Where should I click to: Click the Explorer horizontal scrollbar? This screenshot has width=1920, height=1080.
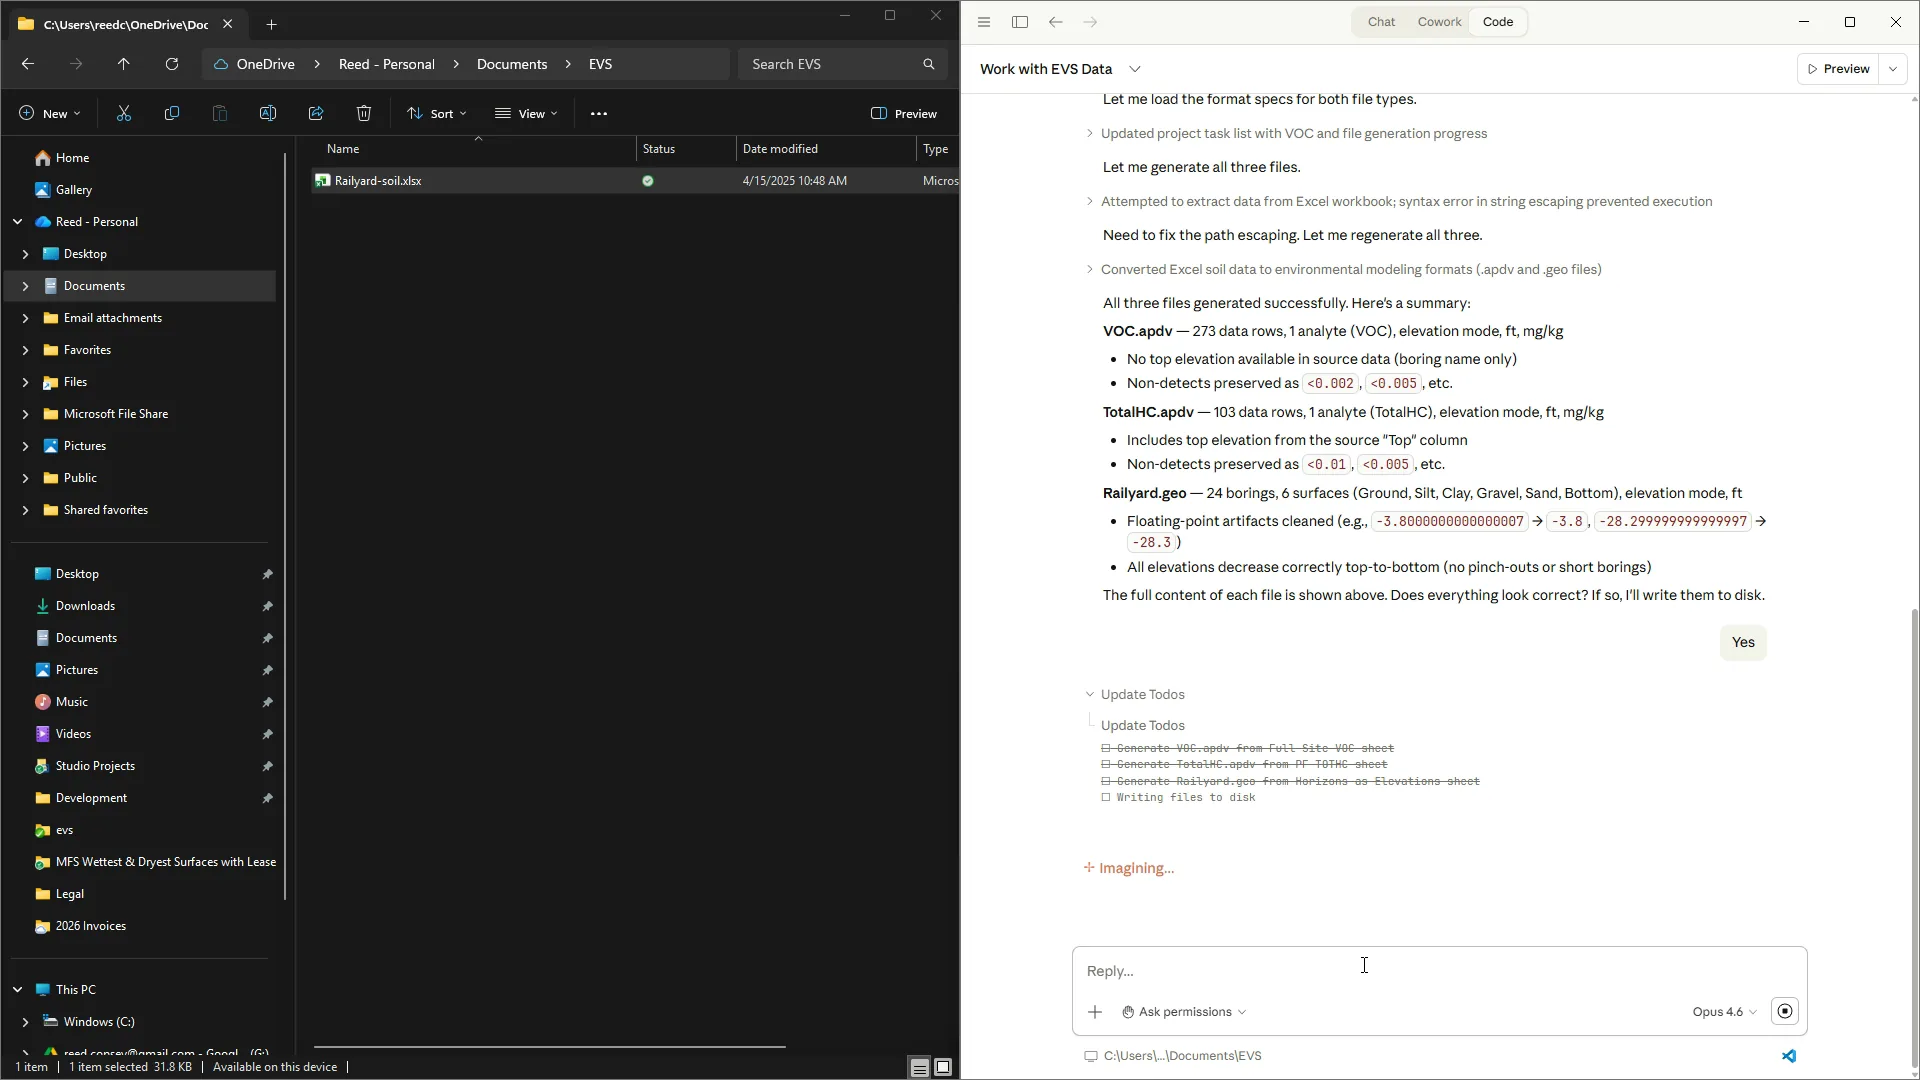click(x=549, y=1047)
